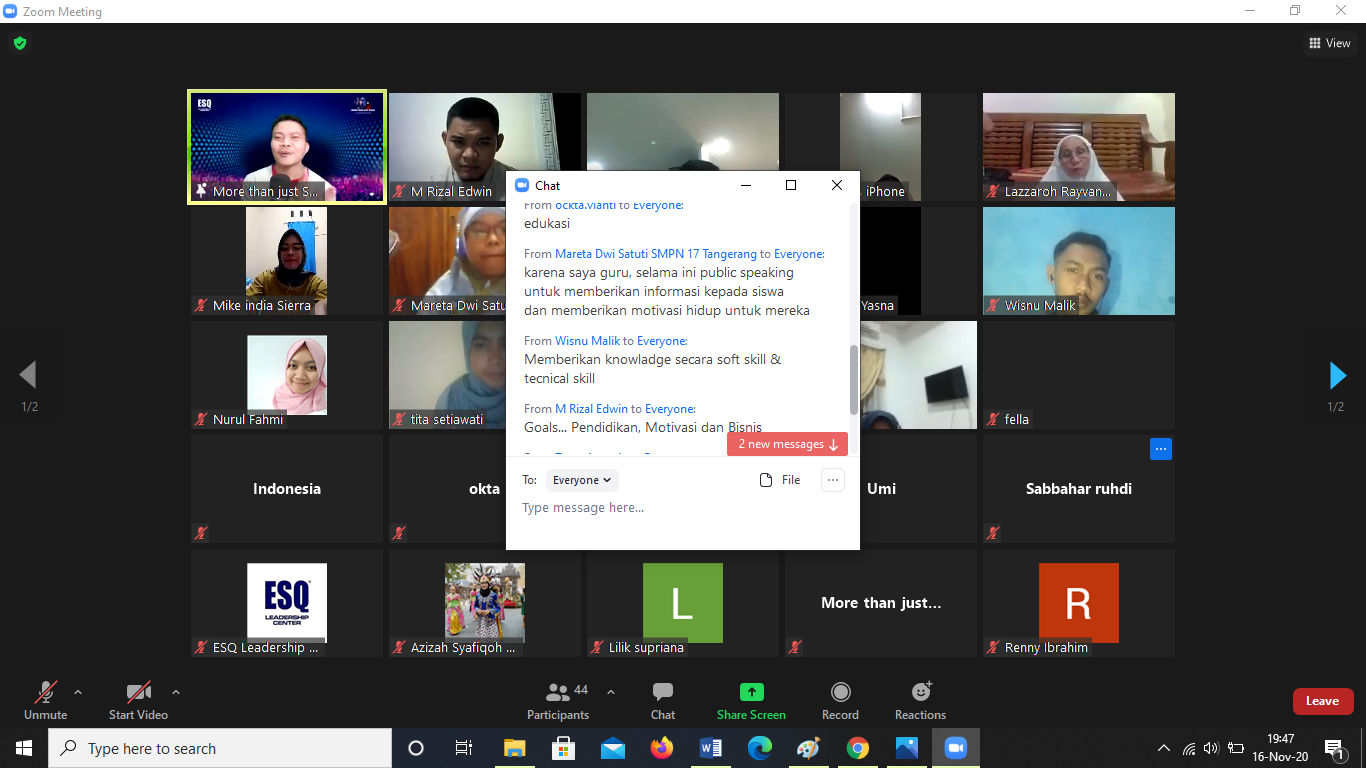
Task: Open options menu on Sabbahar ruhdi tile
Action: 1160,449
